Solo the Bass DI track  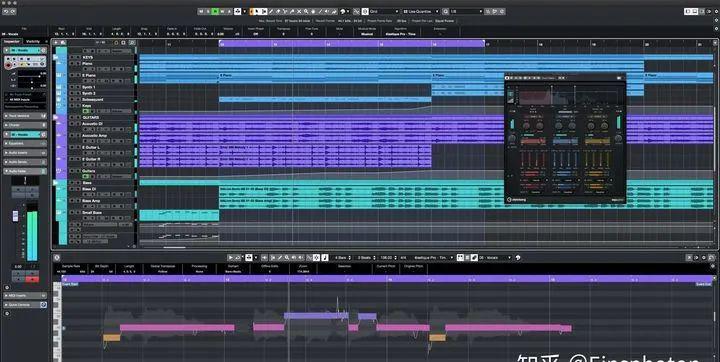[x=78, y=189]
